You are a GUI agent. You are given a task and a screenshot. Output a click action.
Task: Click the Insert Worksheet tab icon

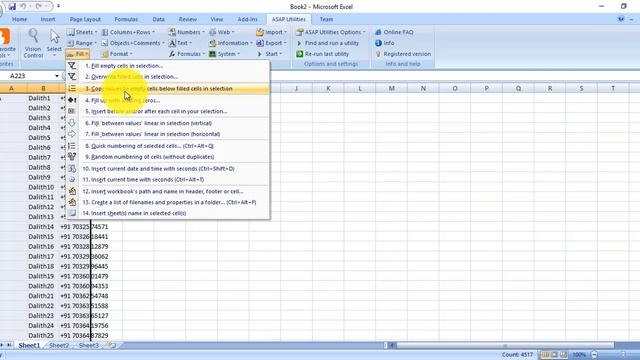(x=112, y=345)
